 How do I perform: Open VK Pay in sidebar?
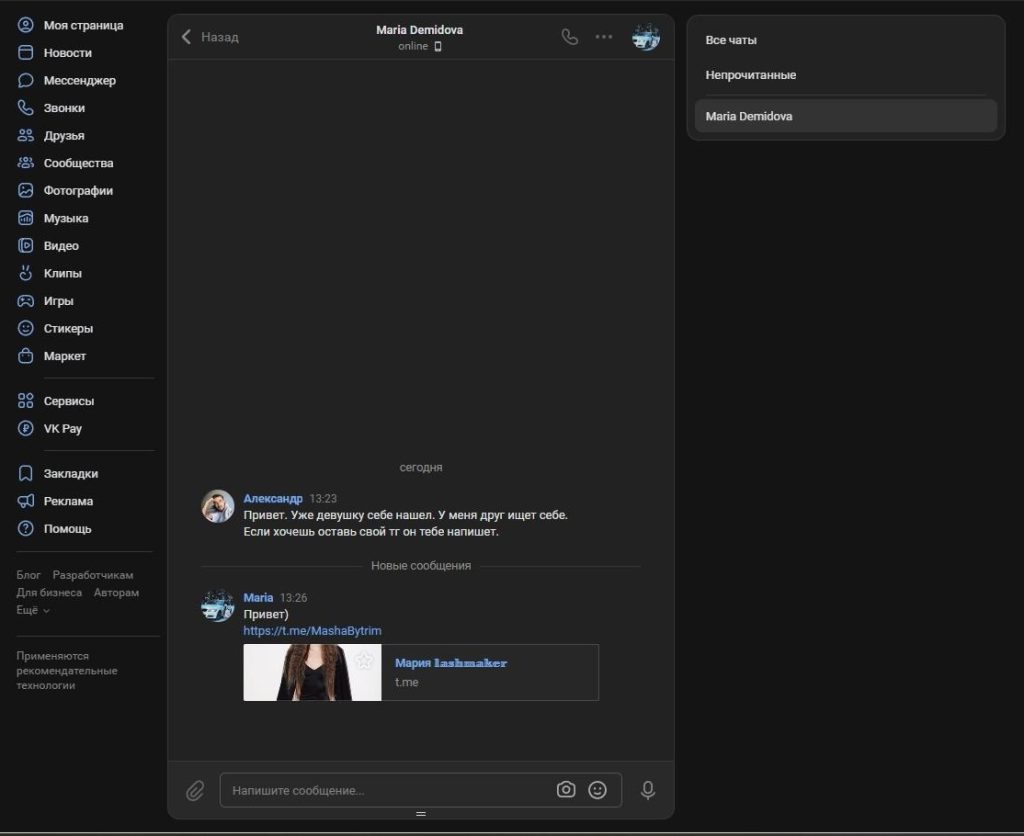(x=62, y=428)
